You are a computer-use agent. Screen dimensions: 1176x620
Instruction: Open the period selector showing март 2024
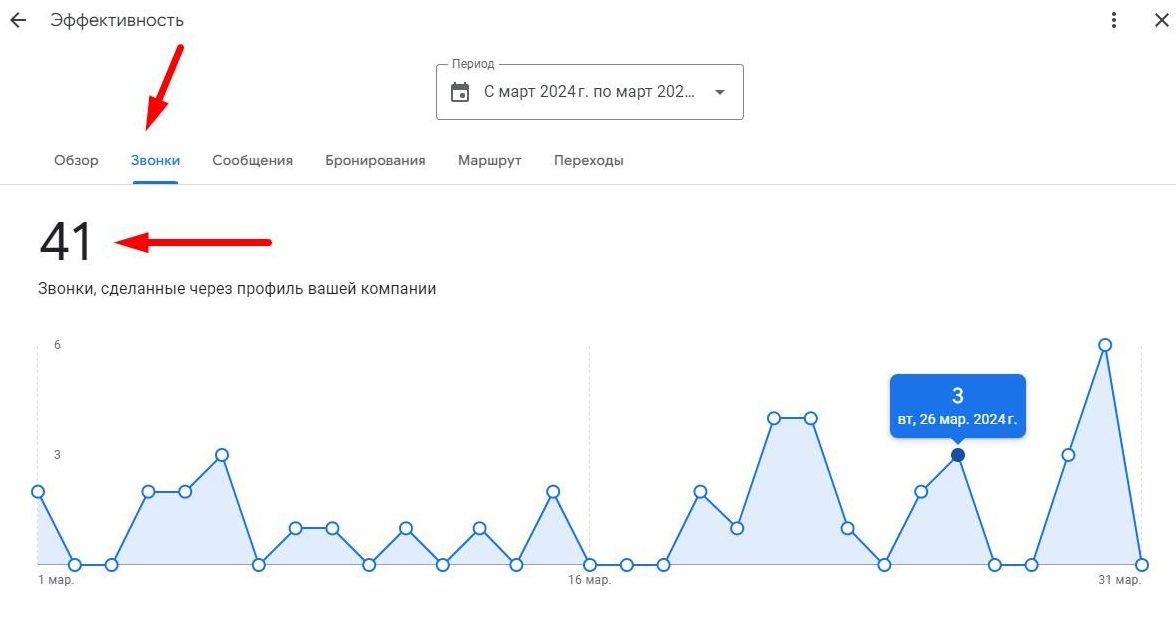[x=590, y=92]
